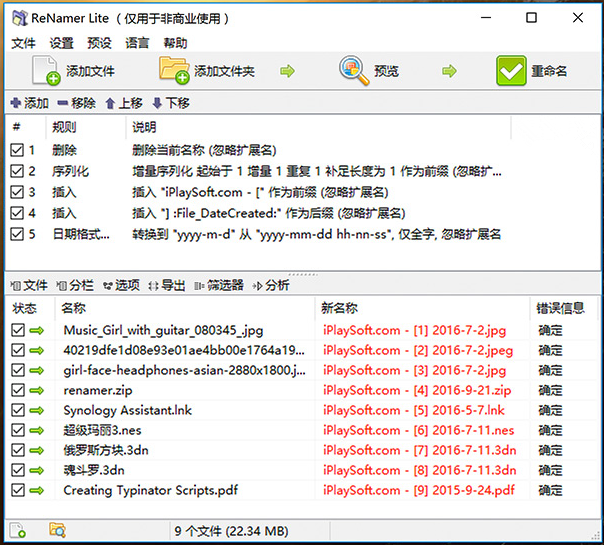Click the 说明 column header in rules list
The image size is (604, 545).
point(318,127)
